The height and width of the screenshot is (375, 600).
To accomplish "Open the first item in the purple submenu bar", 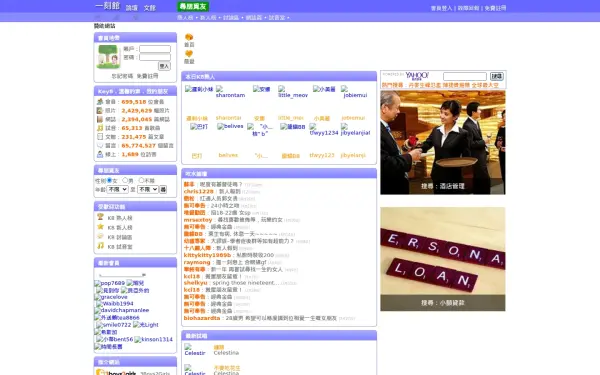I will click(185, 18).
